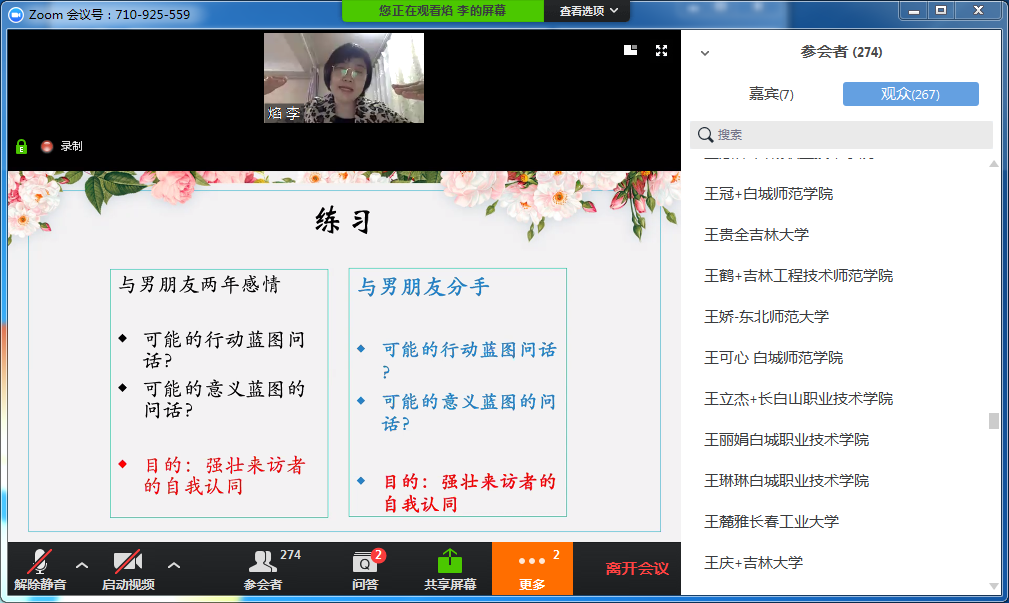The height and width of the screenshot is (603, 1009).
Task: Select participant 王娇-东北师范大学
Action: 766,317
